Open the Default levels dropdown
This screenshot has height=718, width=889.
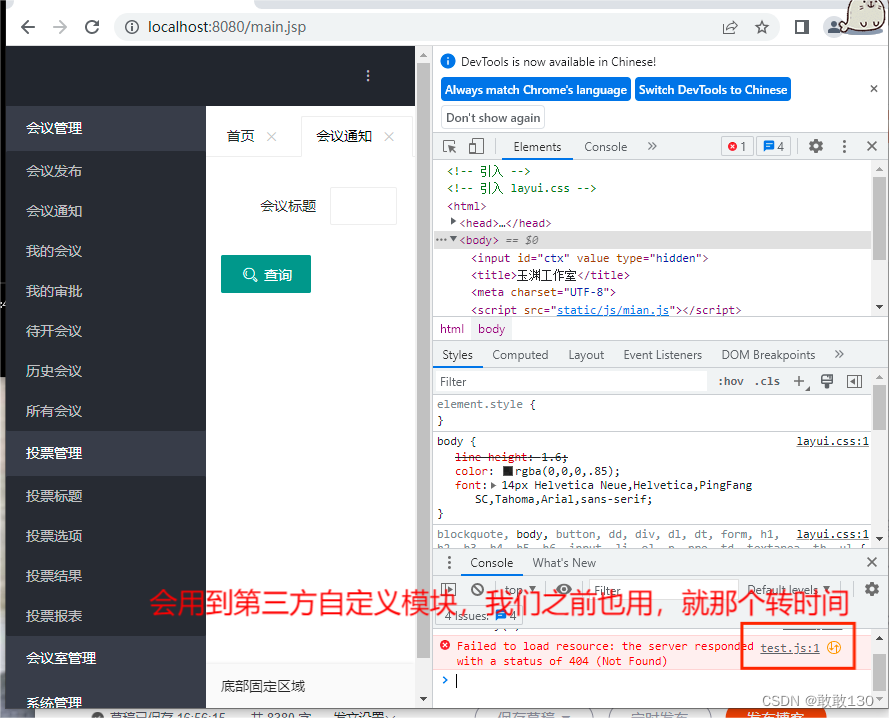click(789, 589)
